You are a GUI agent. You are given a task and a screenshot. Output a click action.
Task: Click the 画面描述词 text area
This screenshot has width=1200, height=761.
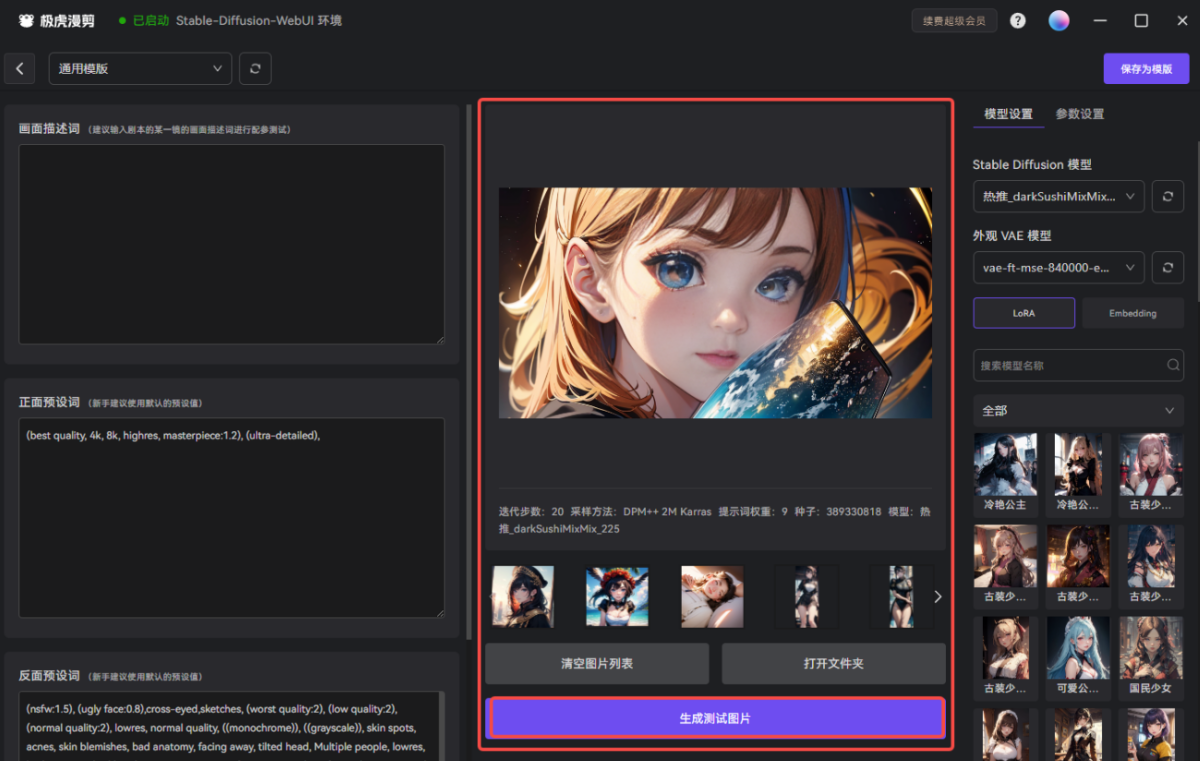[x=231, y=244]
